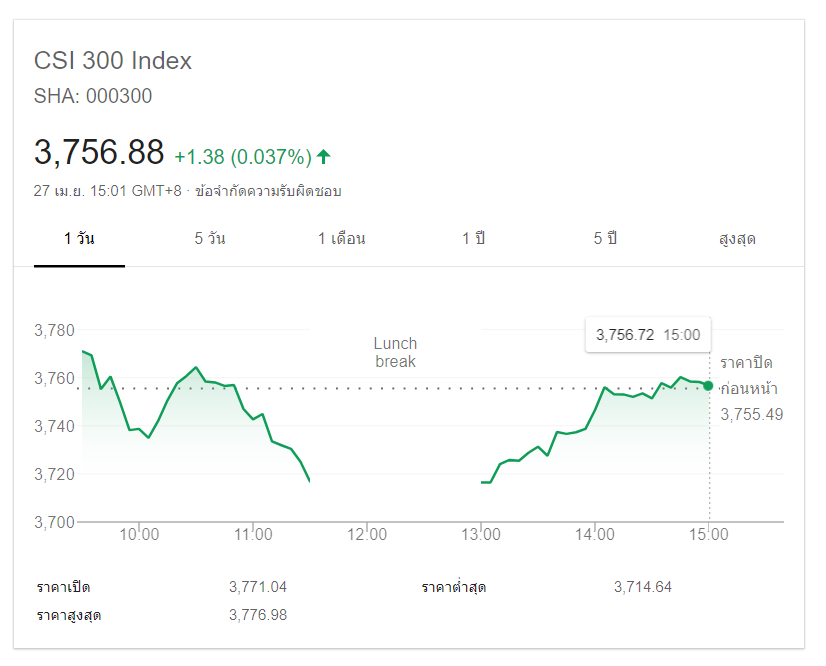Switch to the 5 ปี tab
Image resolution: width=826 pixels, height=666 pixels.
coord(605,239)
